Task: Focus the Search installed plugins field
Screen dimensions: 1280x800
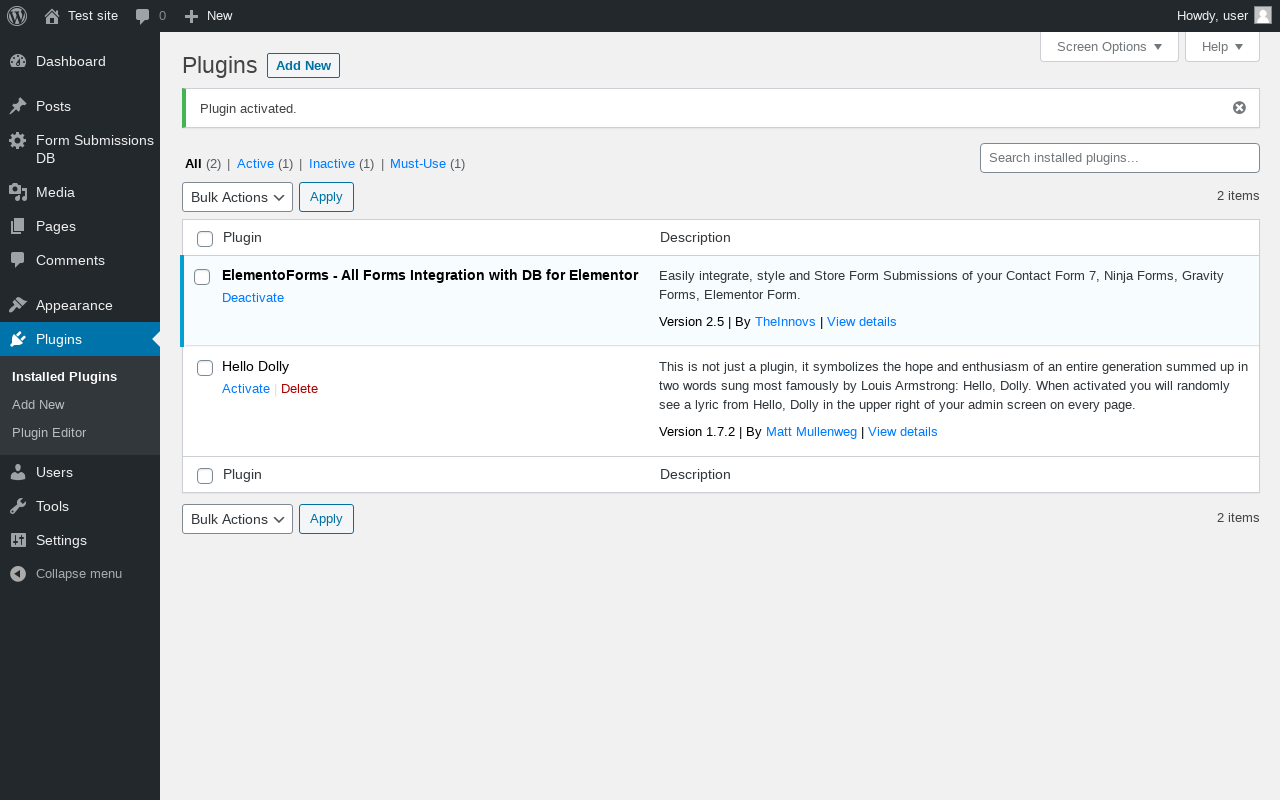Action: click(1120, 158)
